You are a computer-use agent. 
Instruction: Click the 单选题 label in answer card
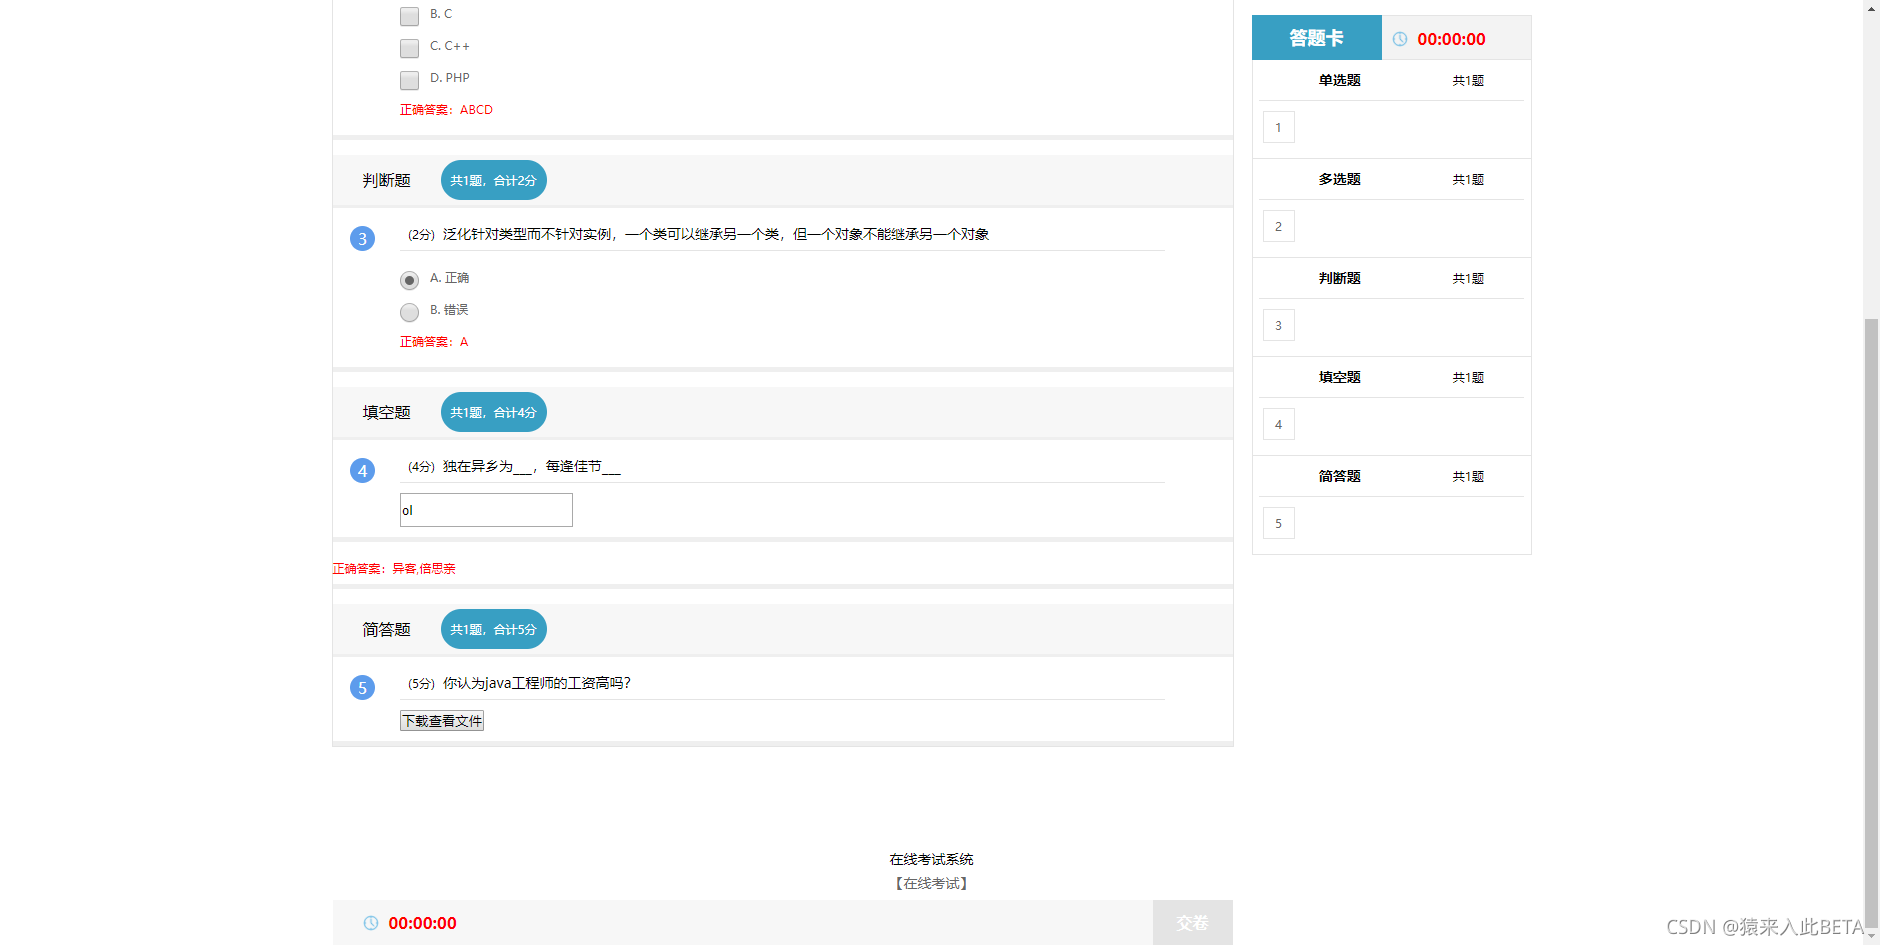point(1339,80)
